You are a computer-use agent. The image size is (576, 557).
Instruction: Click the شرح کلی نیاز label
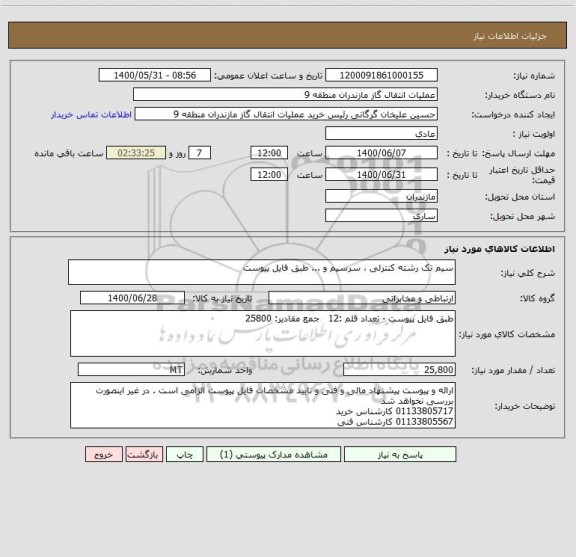[x=528, y=273]
